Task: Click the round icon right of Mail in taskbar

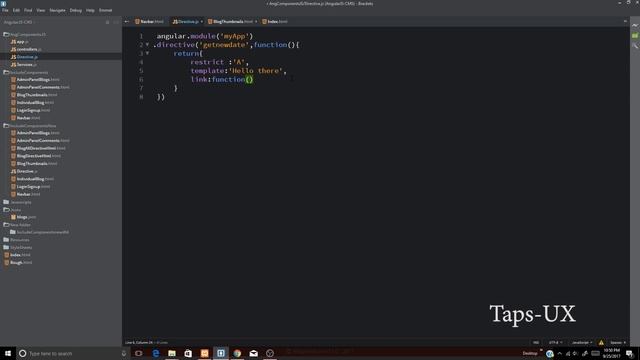Action: click(270, 353)
